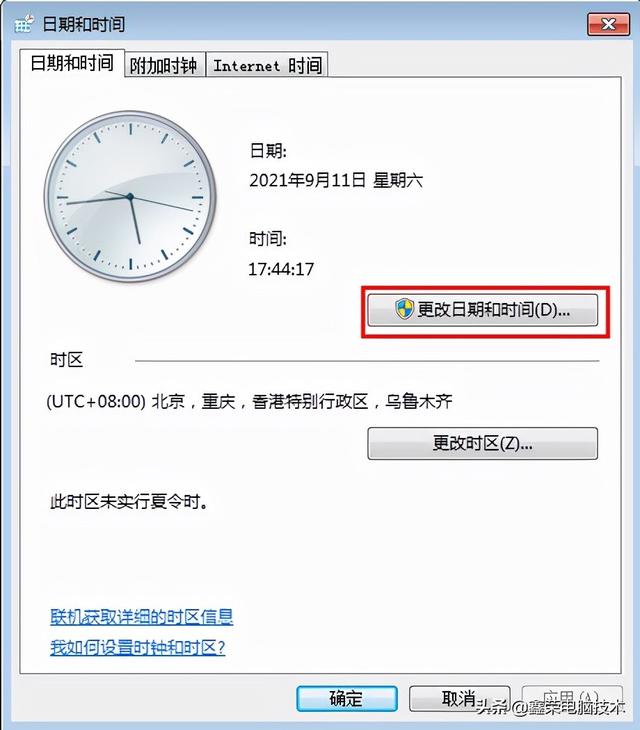This screenshot has height=730, width=640.
Task: Click the 日期和时间 window title text
Action: [84, 24]
